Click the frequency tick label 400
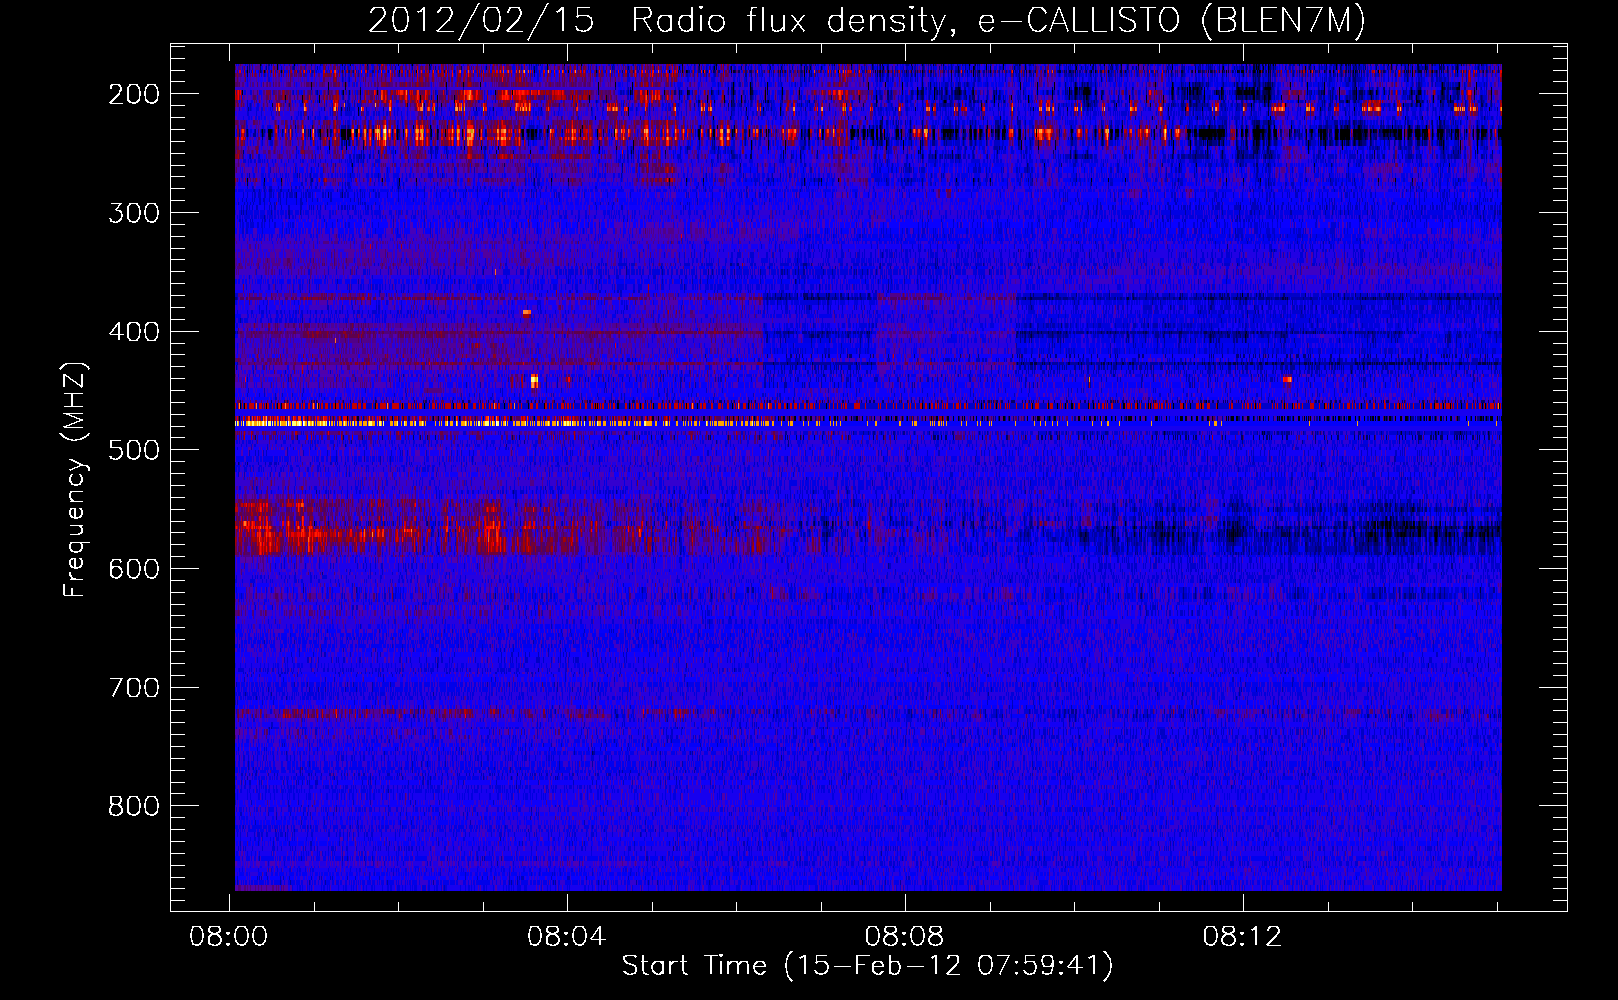1618x1000 pixels. (x=134, y=332)
